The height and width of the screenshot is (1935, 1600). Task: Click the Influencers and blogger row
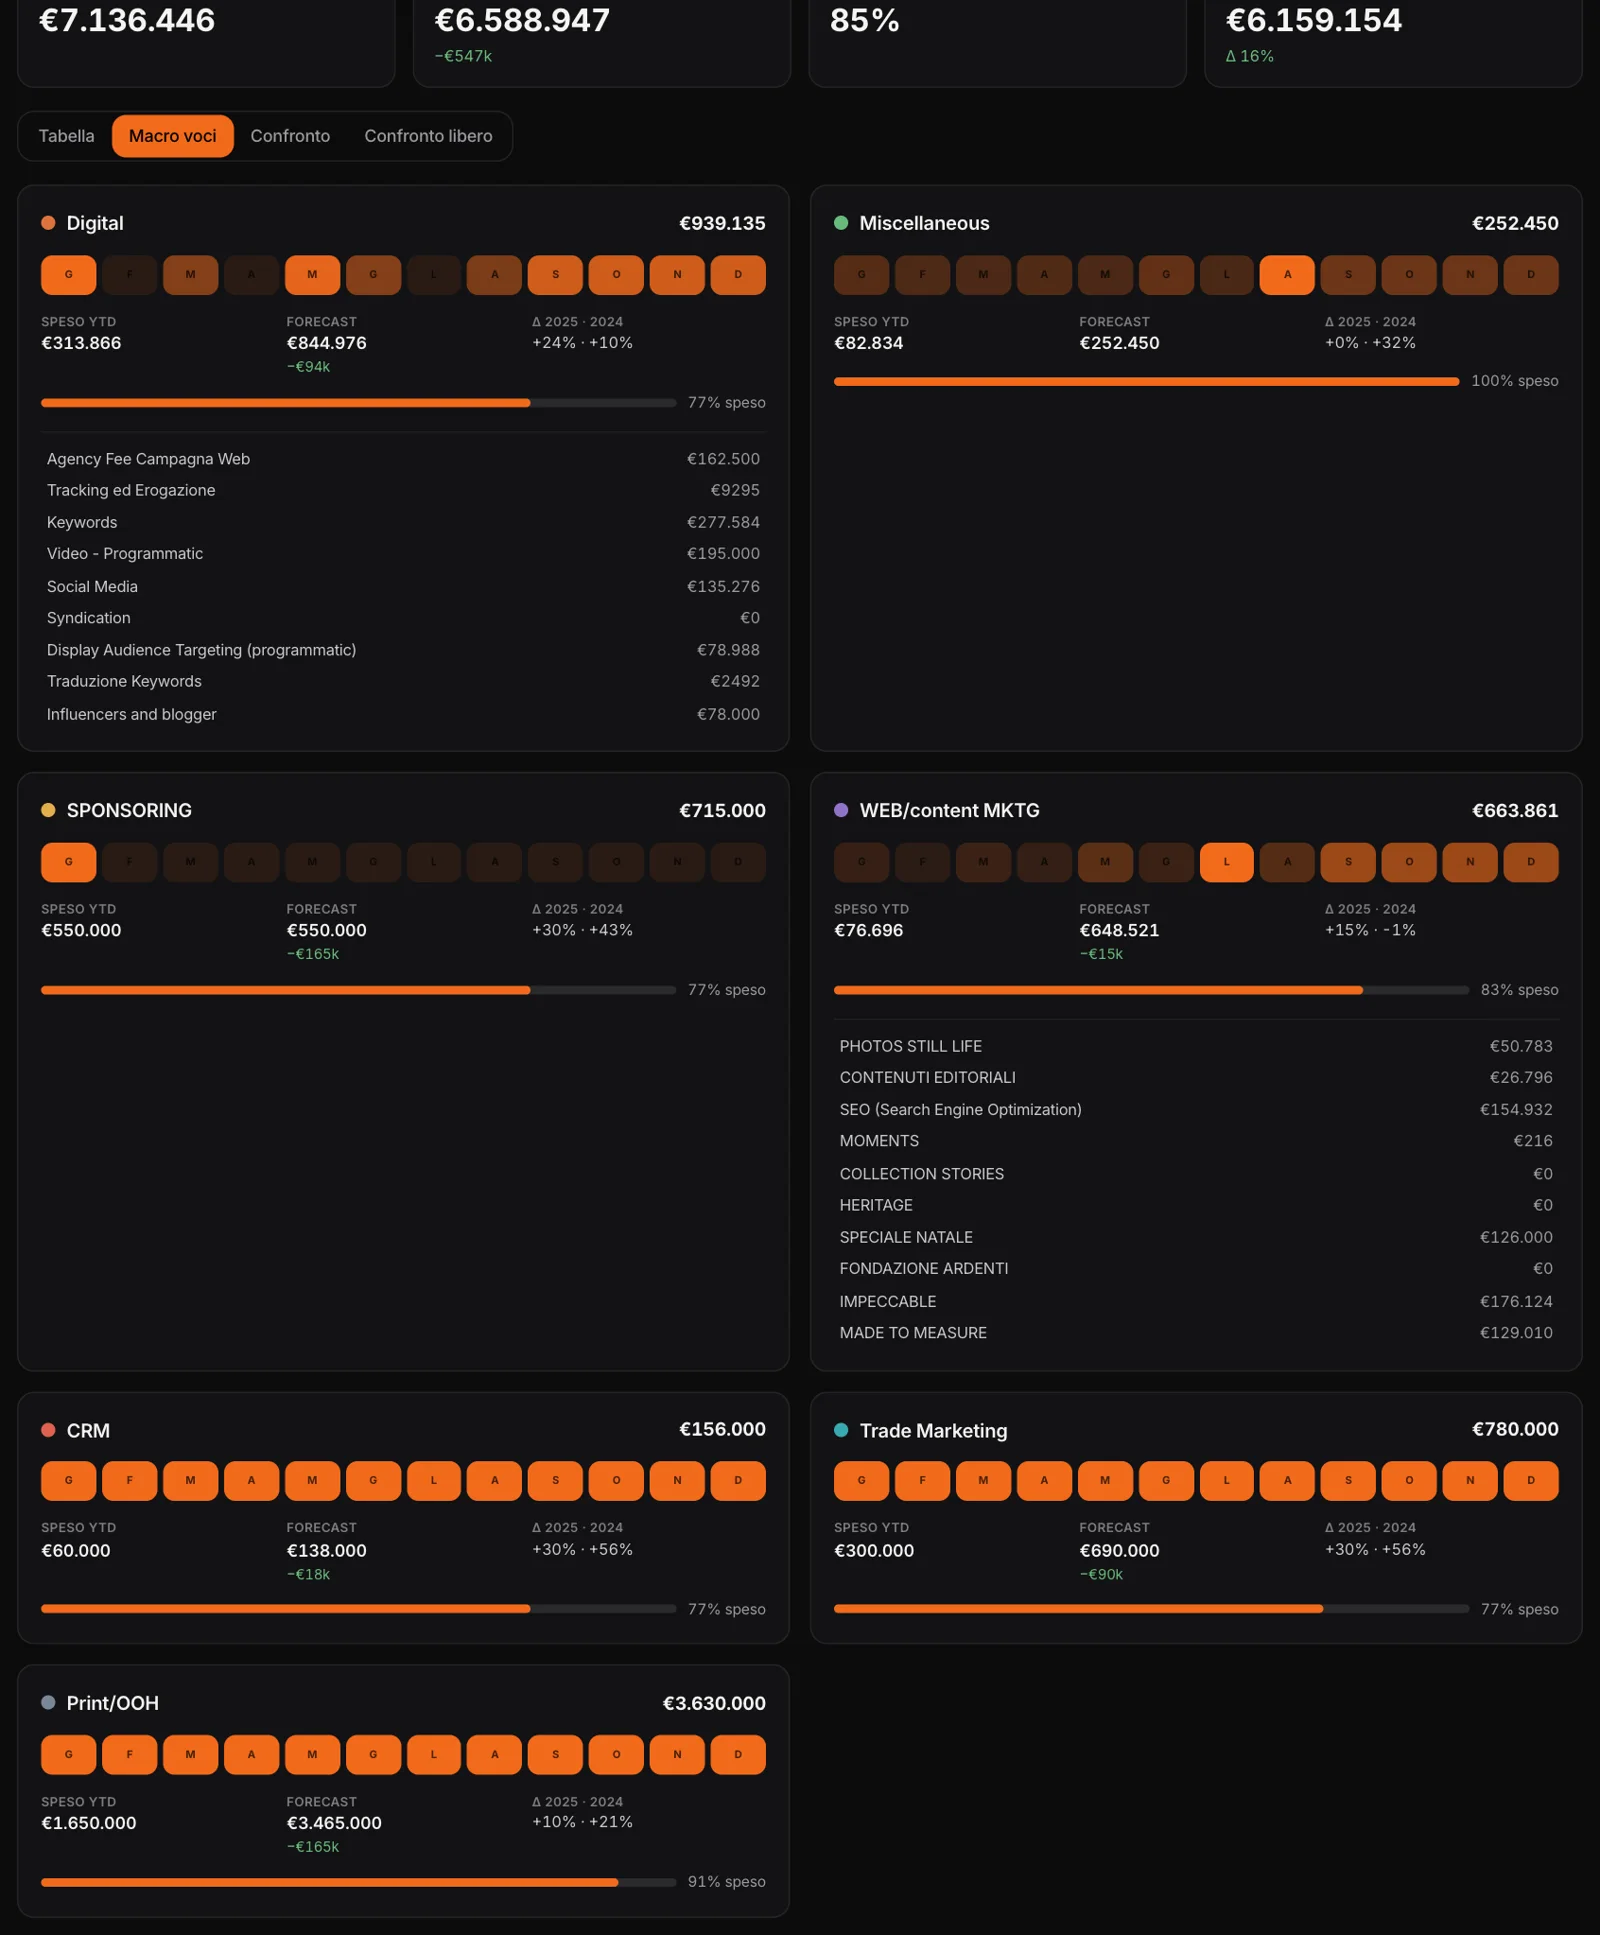(403, 714)
